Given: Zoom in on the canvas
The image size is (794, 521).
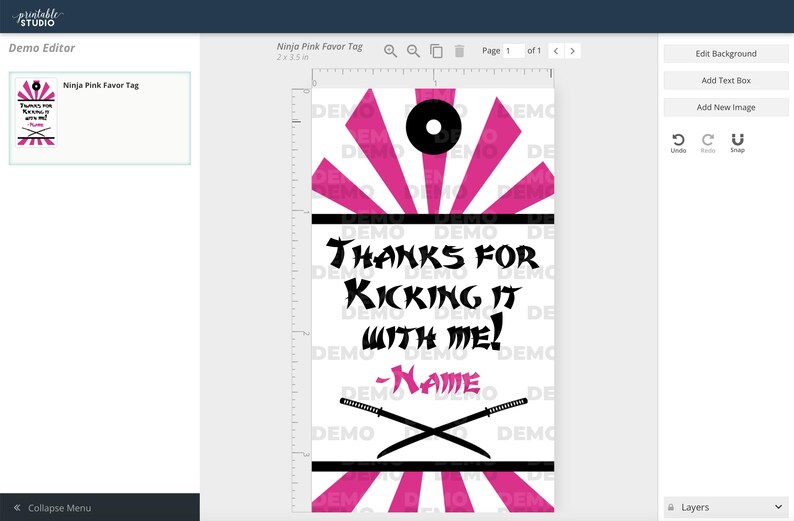Looking at the screenshot, I should pyautogui.click(x=390, y=51).
